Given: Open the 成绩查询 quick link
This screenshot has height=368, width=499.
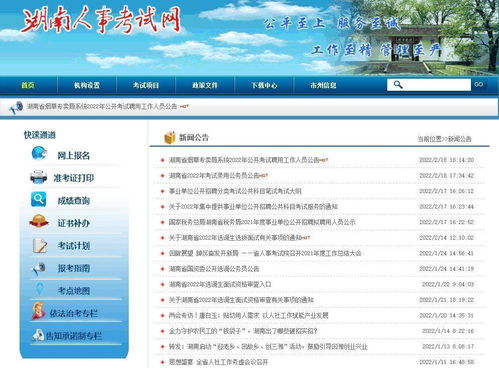Looking at the screenshot, I should click(74, 201).
